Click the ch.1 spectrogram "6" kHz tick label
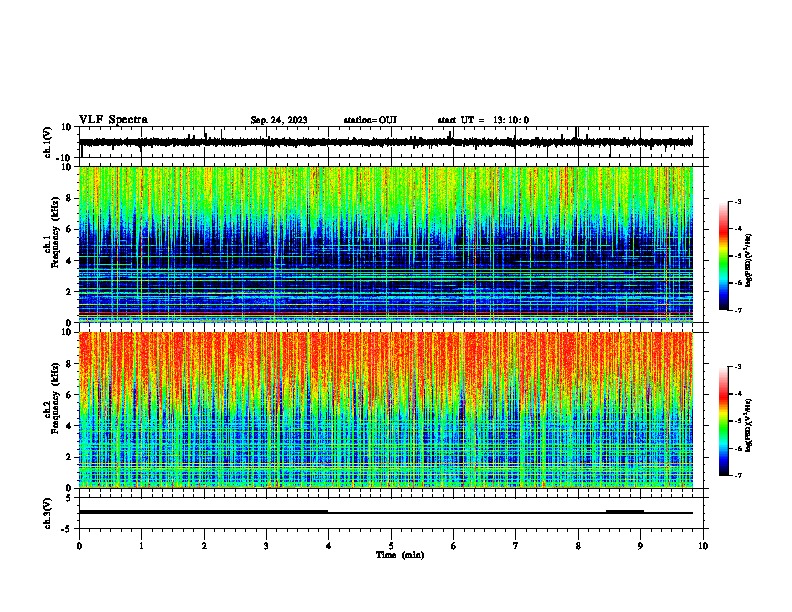The width and height of the screenshot is (792, 612). pyautogui.click(x=70, y=230)
